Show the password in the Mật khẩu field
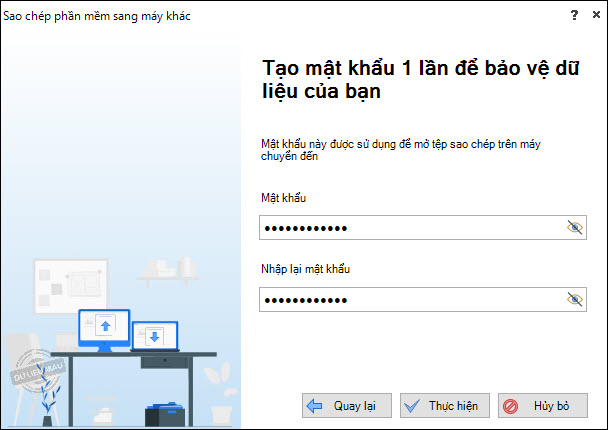 pos(574,228)
